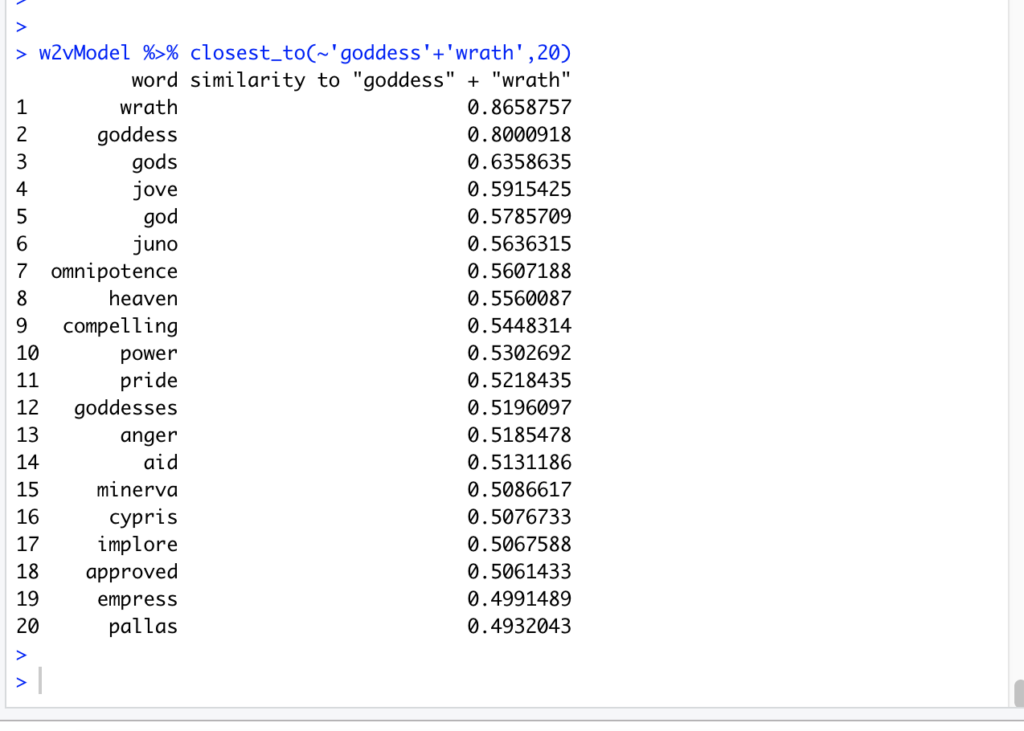Click the word 'omnipotence' in row 7
This screenshot has width=1024, height=731.
click(x=114, y=271)
